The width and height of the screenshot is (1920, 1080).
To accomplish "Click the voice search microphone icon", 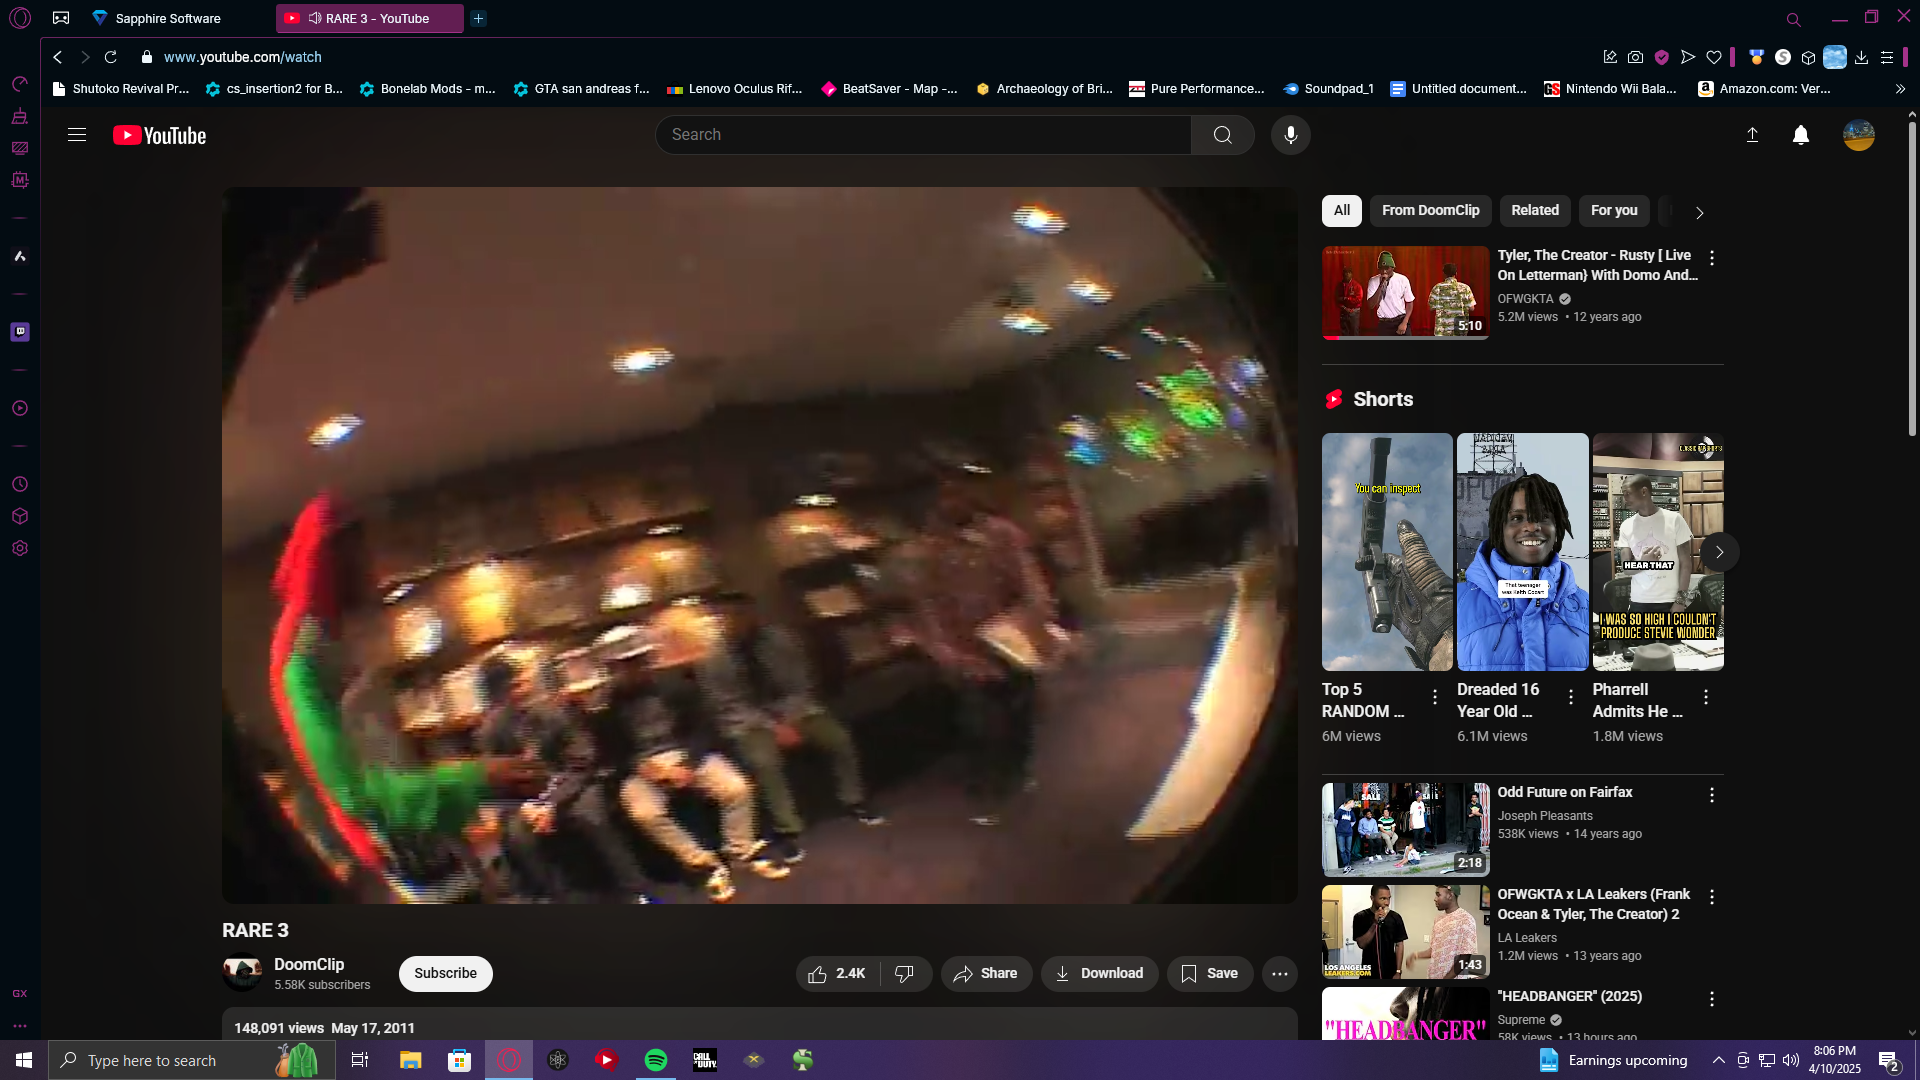I will tap(1290, 135).
